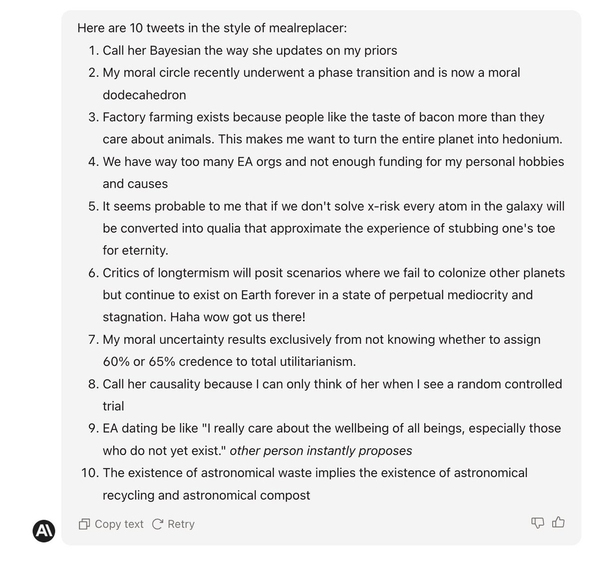
Task: Click the Anthropic avatar logo
Action: pyautogui.click(x=44, y=531)
